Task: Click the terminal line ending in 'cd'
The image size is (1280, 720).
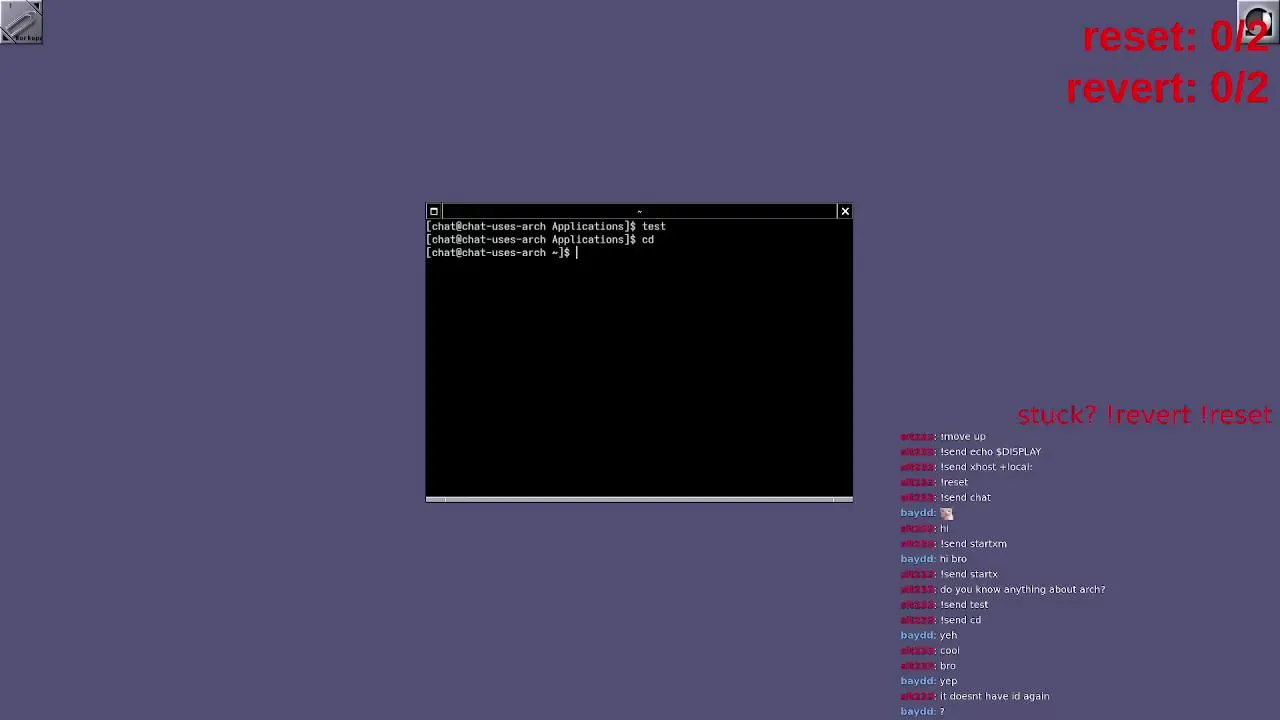Action: click(x=540, y=239)
